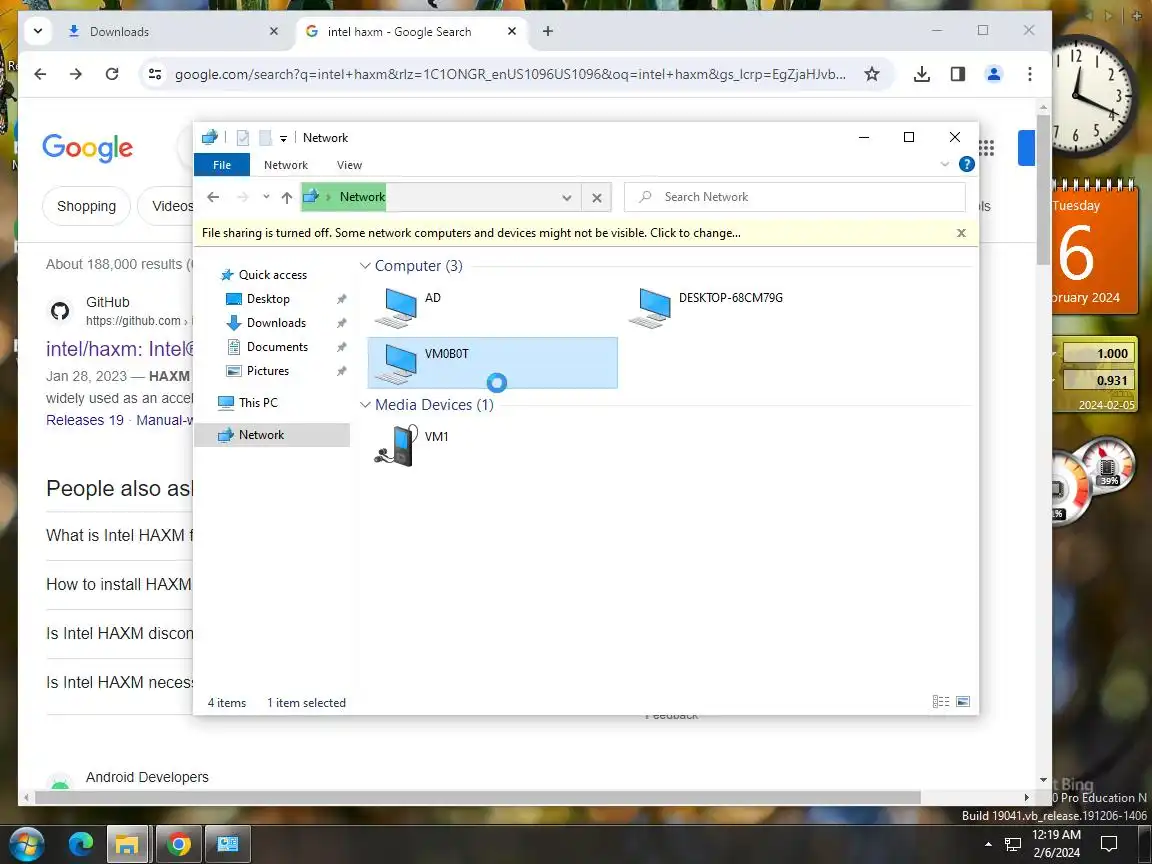Open the intel/haxm GitHub result link
The height and width of the screenshot is (864, 1152).
click(120, 349)
